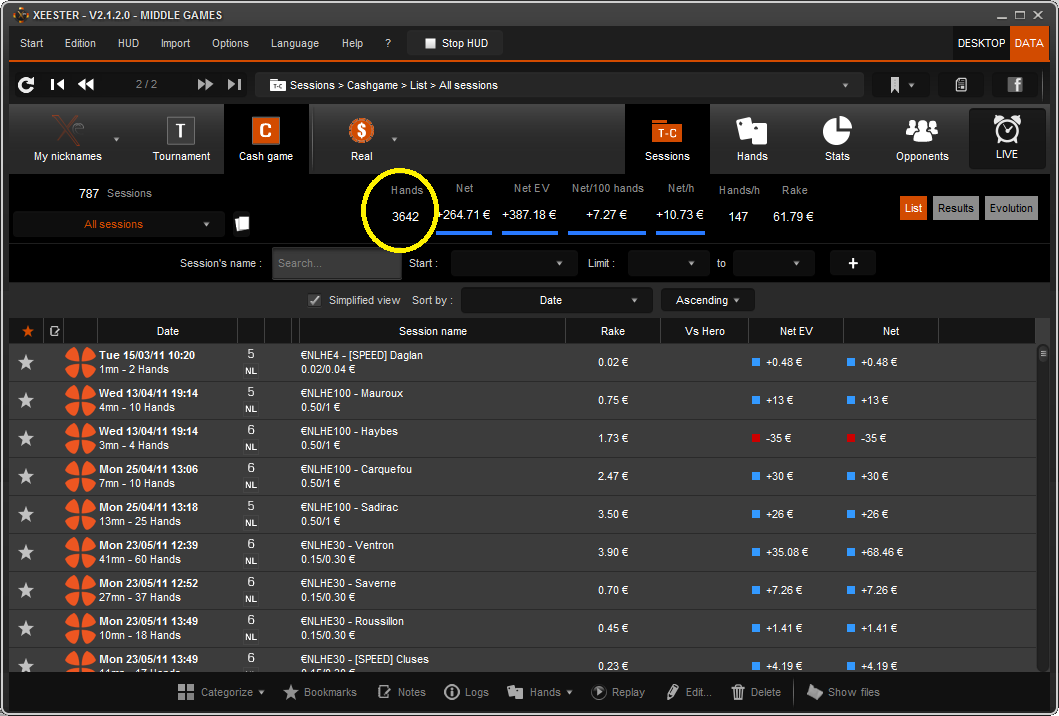1059x716 pixels.
Task: Click Show files in bottom toolbar
Action: (x=844, y=692)
